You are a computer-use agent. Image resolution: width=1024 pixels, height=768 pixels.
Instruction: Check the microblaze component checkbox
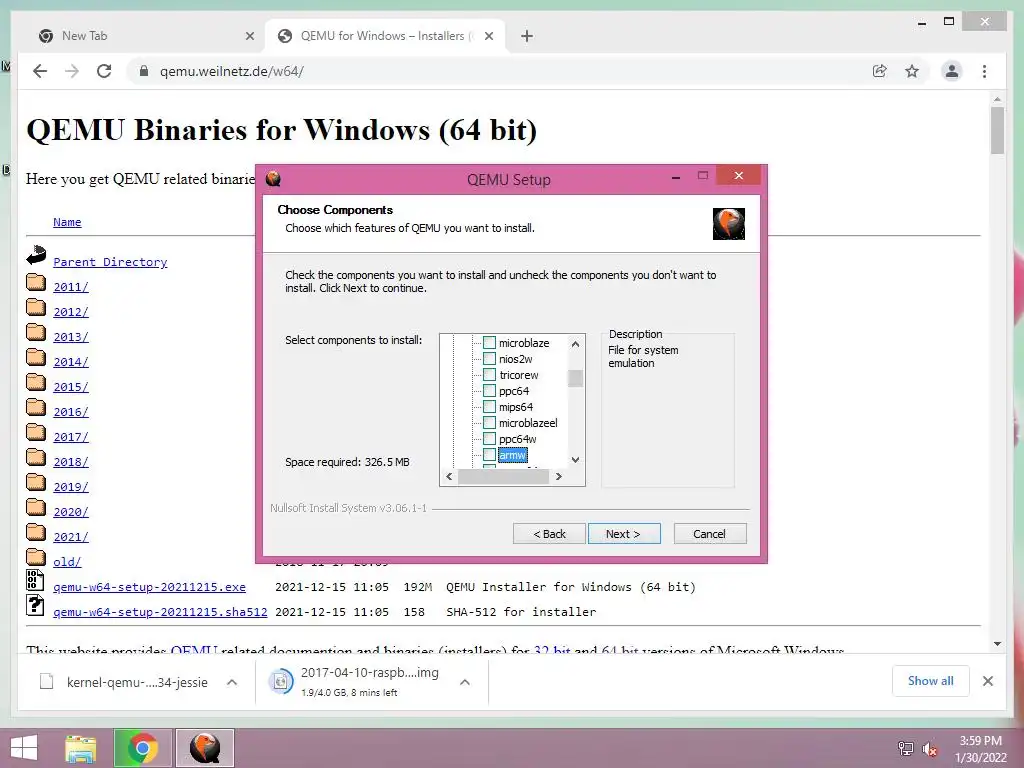(x=489, y=343)
